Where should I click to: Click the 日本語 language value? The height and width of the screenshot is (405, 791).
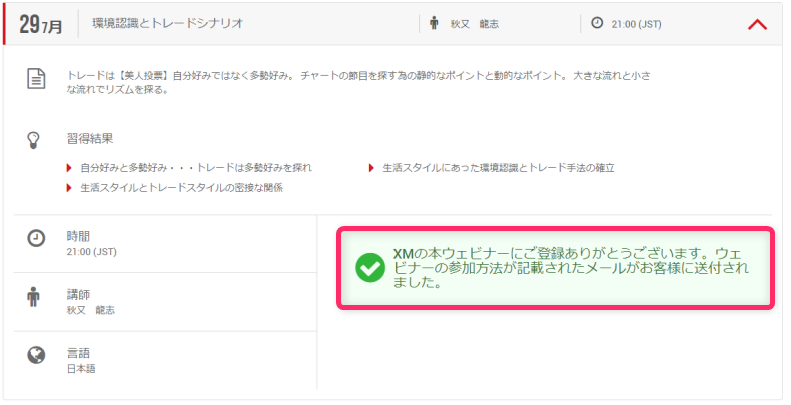point(81,369)
